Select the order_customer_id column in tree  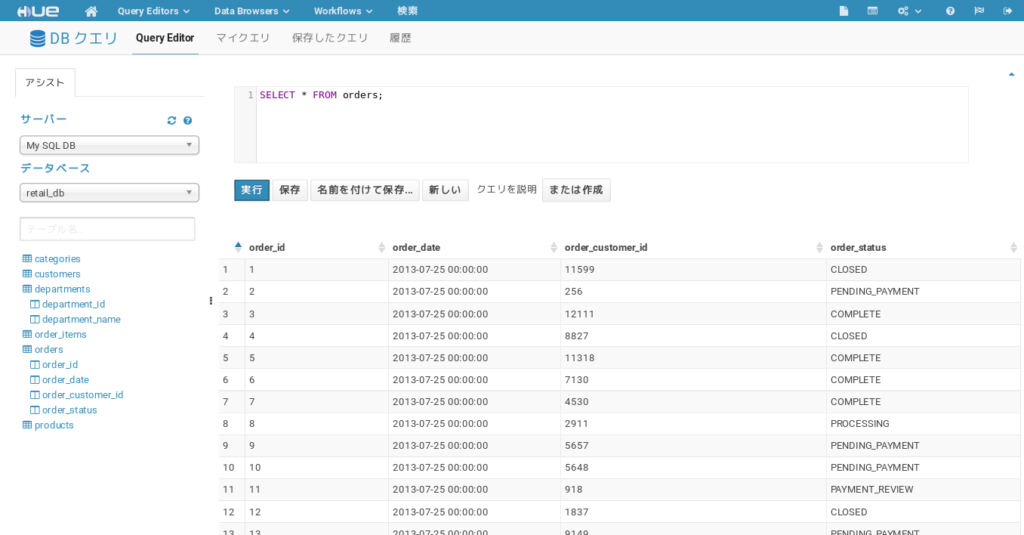coord(82,395)
